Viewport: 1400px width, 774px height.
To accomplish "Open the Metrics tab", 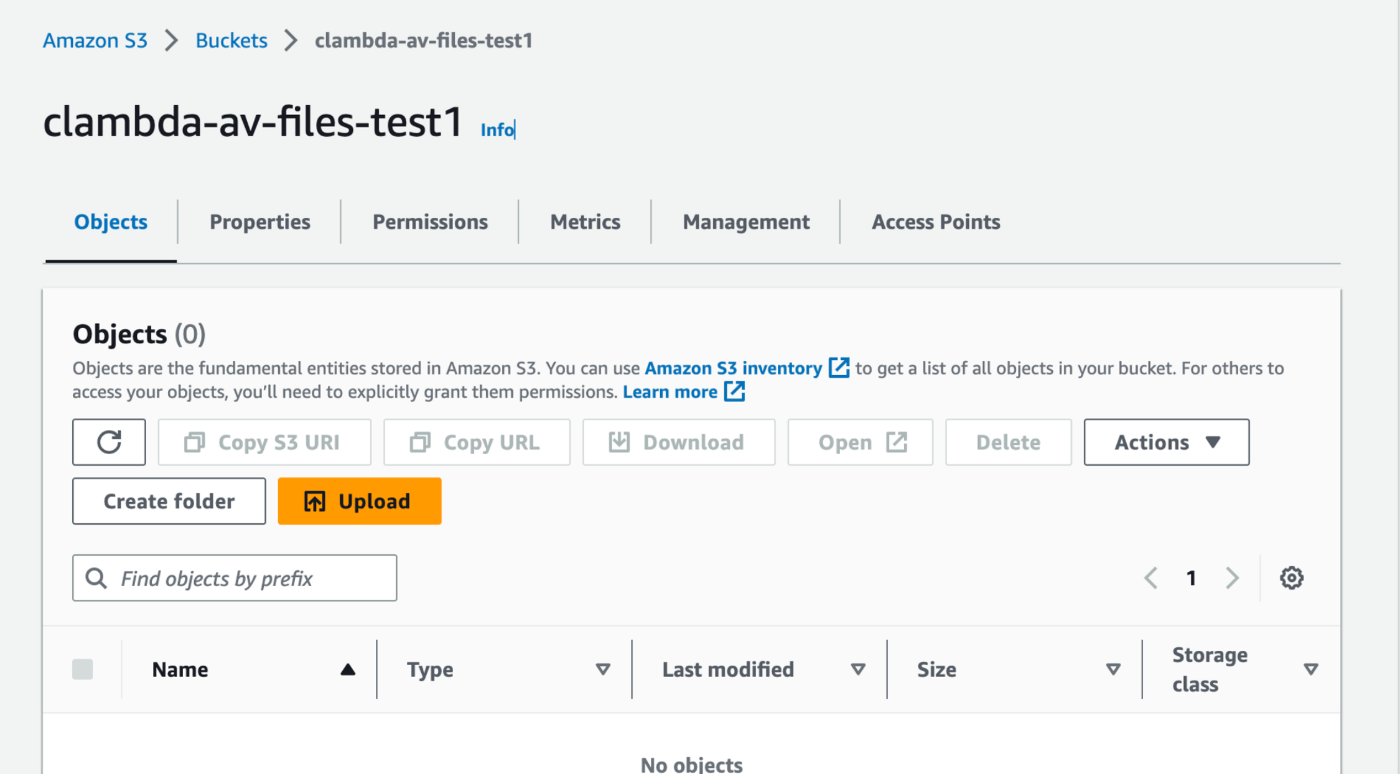I will click(585, 222).
